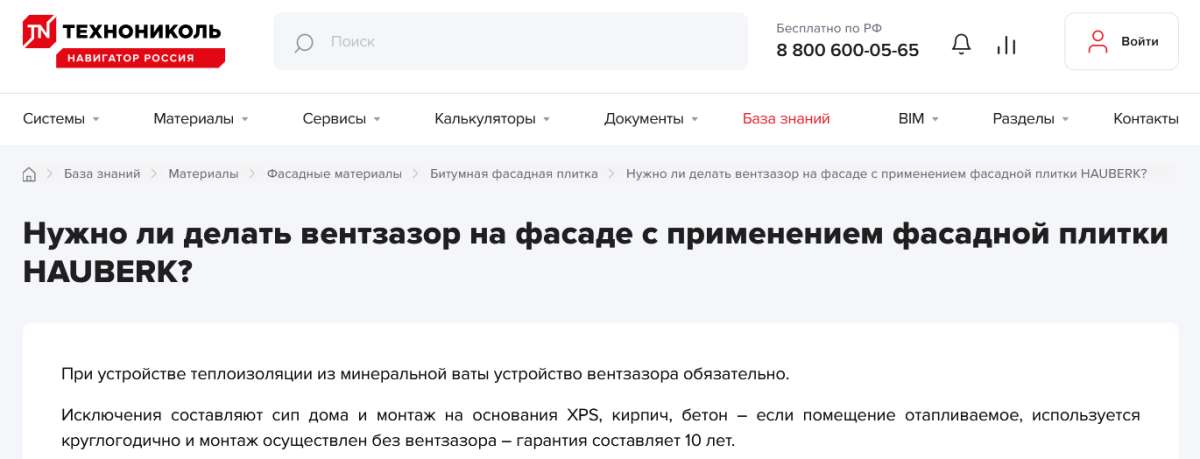Open the comparison bars icon

[x=1006, y=43]
